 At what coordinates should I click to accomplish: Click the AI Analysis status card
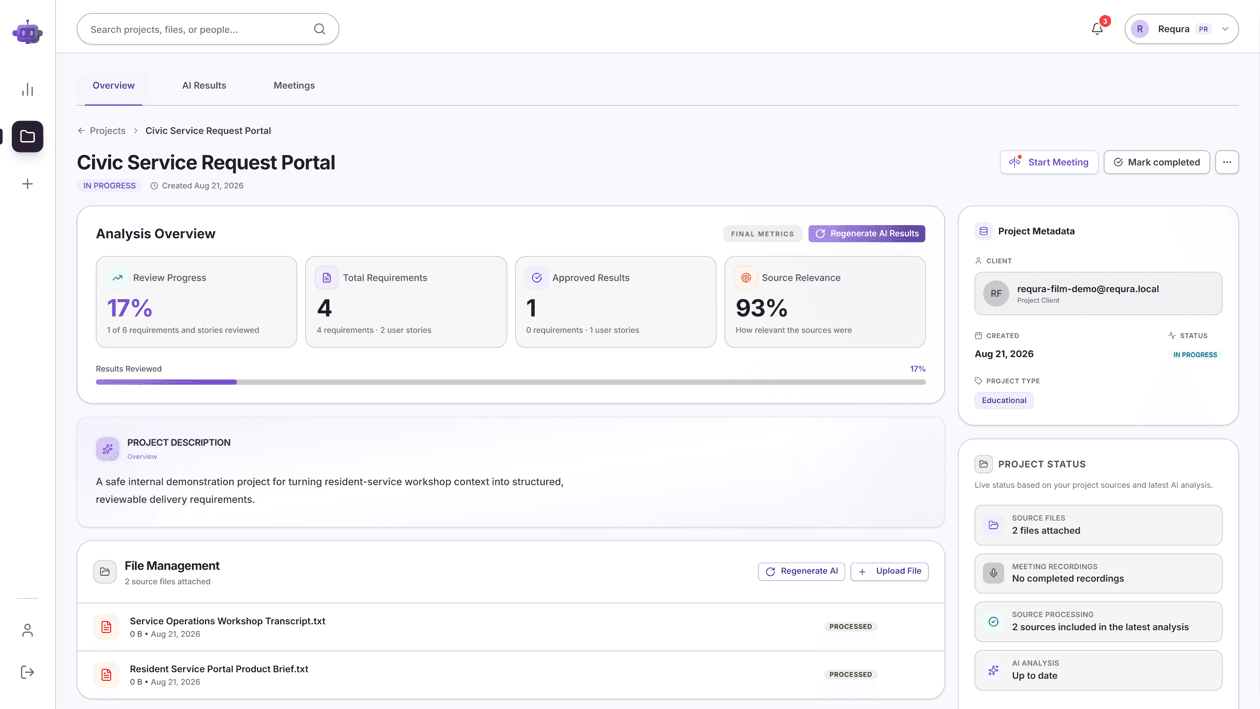tap(1098, 670)
